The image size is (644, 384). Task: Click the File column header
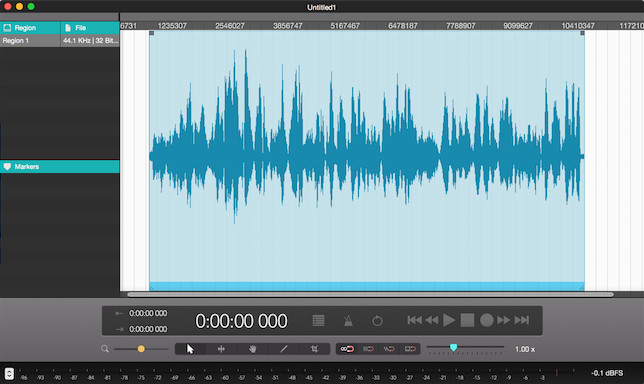(x=90, y=28)
